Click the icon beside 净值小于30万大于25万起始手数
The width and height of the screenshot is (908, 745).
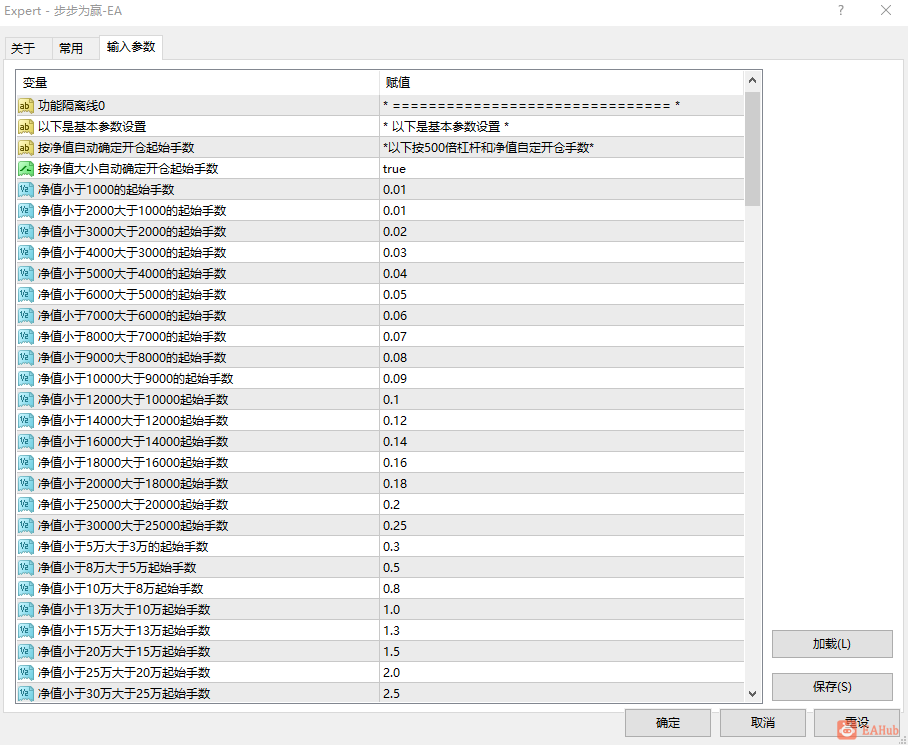pyautogui.click(x=26, y=693)
